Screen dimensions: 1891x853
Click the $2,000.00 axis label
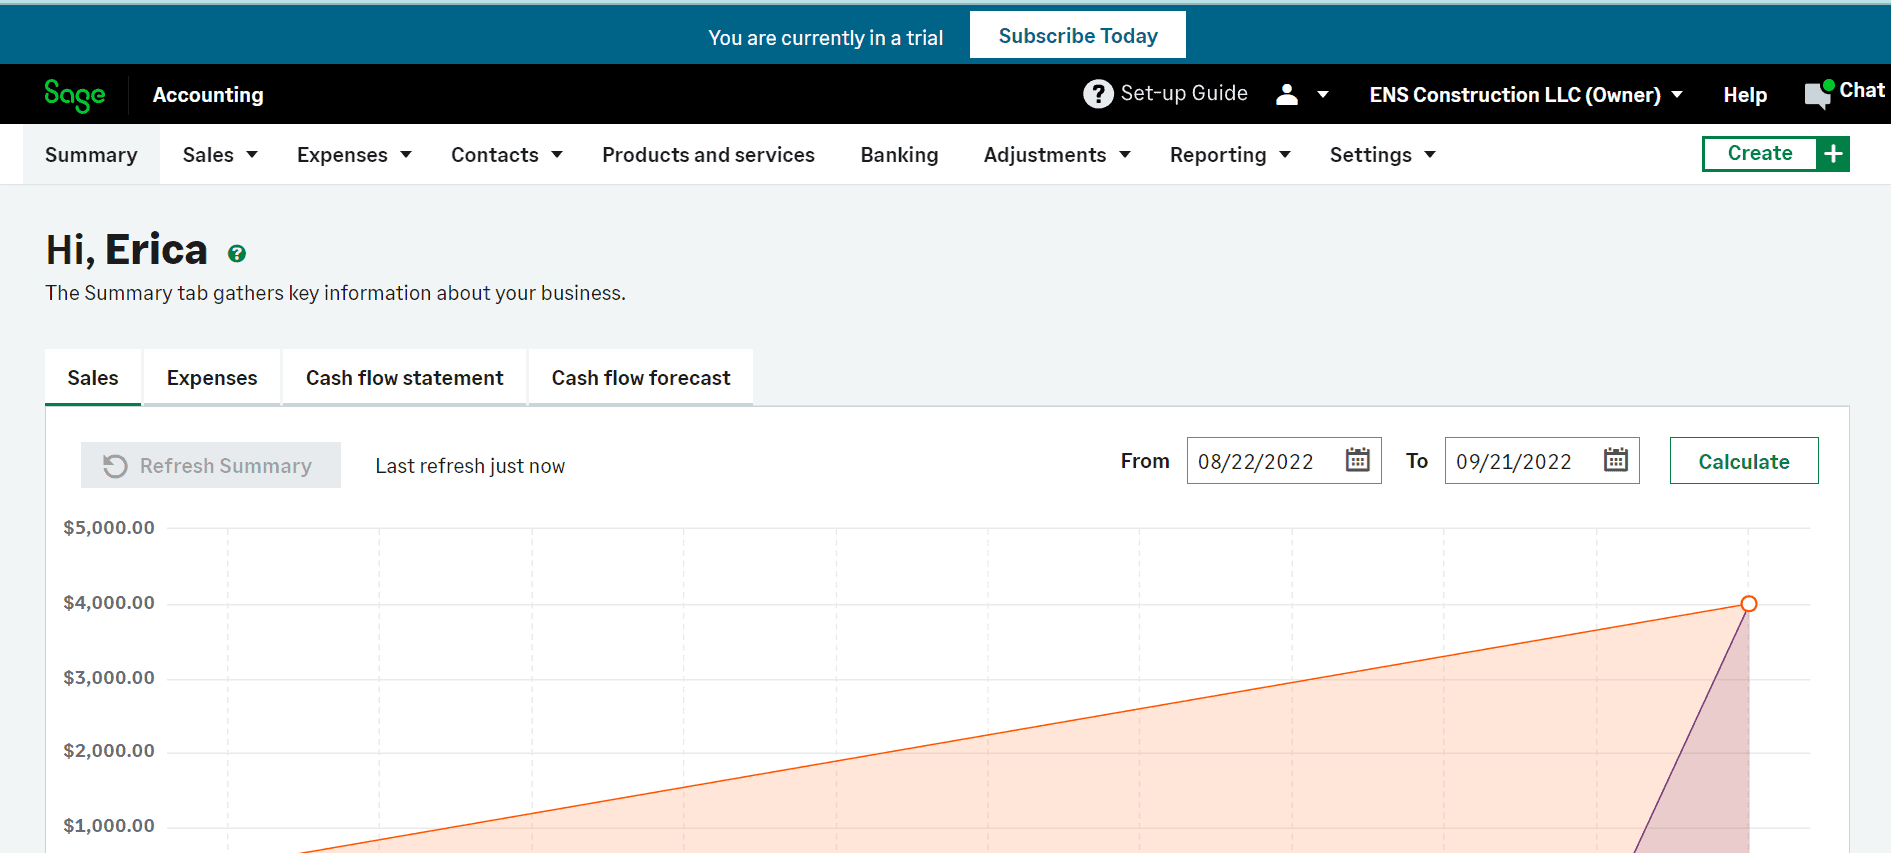tap(109, 751)
